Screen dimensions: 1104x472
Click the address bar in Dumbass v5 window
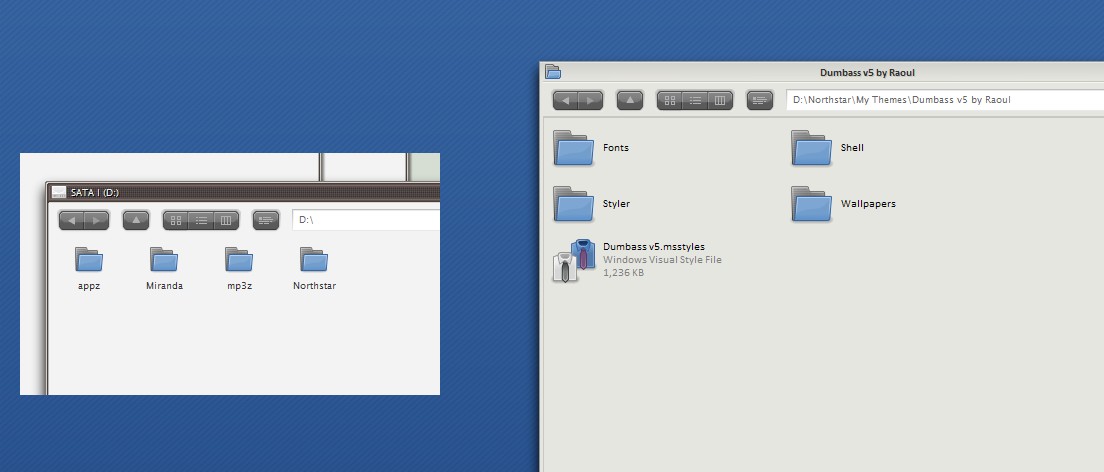click(945, 100)
